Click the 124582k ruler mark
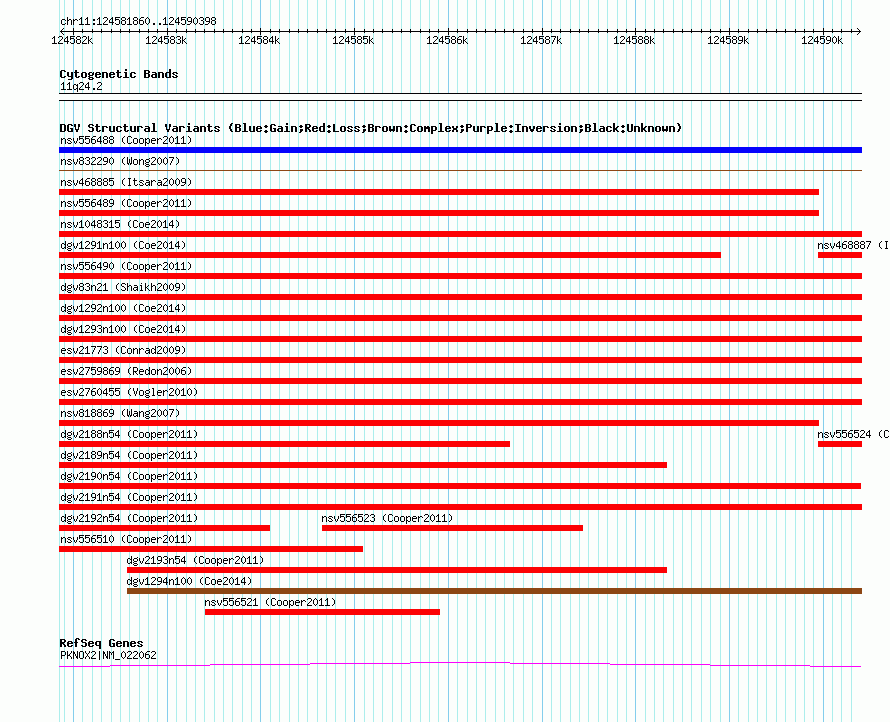This screenshot has width=890, height=722. pos(72,40)
